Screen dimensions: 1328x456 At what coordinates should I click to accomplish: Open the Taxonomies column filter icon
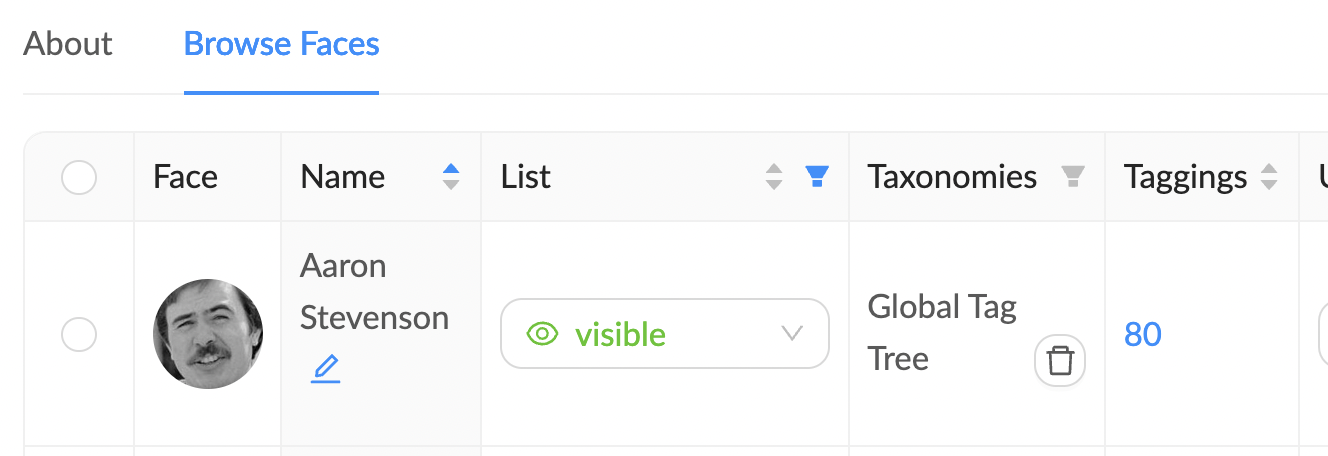pos(1072,177)
